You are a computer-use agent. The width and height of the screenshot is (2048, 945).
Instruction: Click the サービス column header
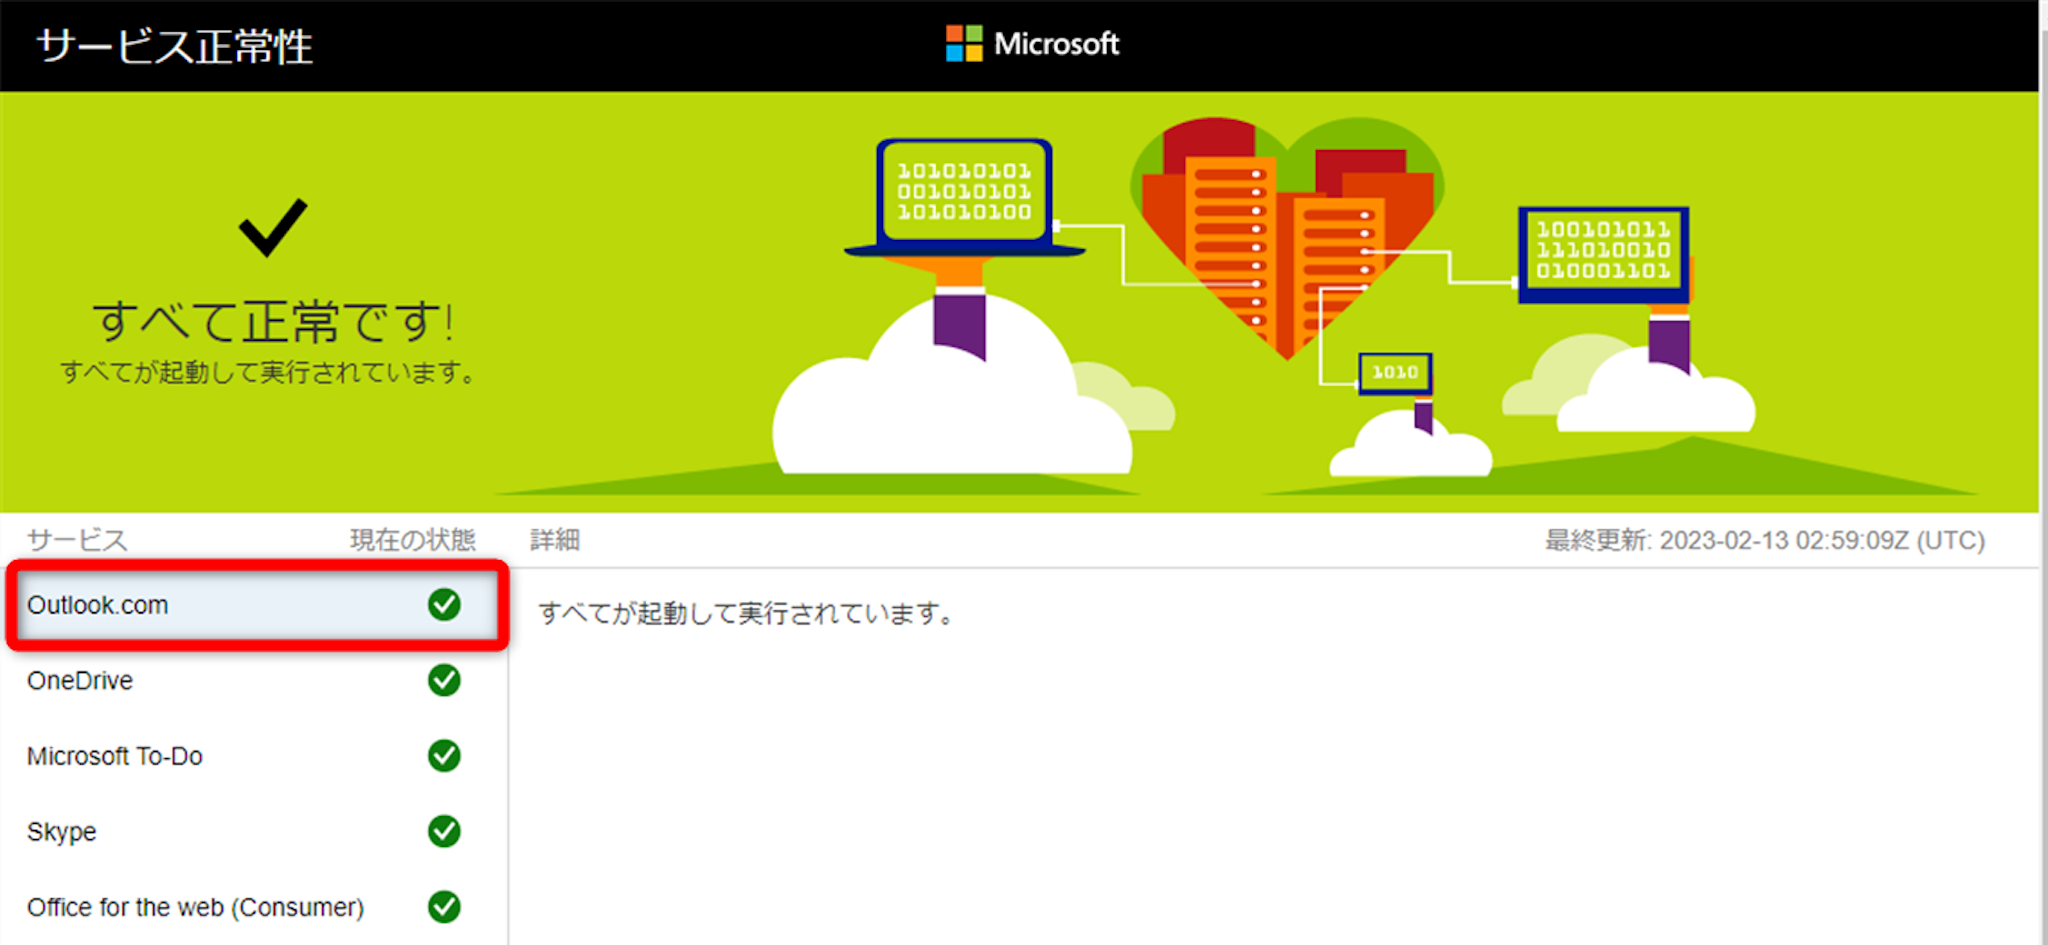[x=77, y=540]
